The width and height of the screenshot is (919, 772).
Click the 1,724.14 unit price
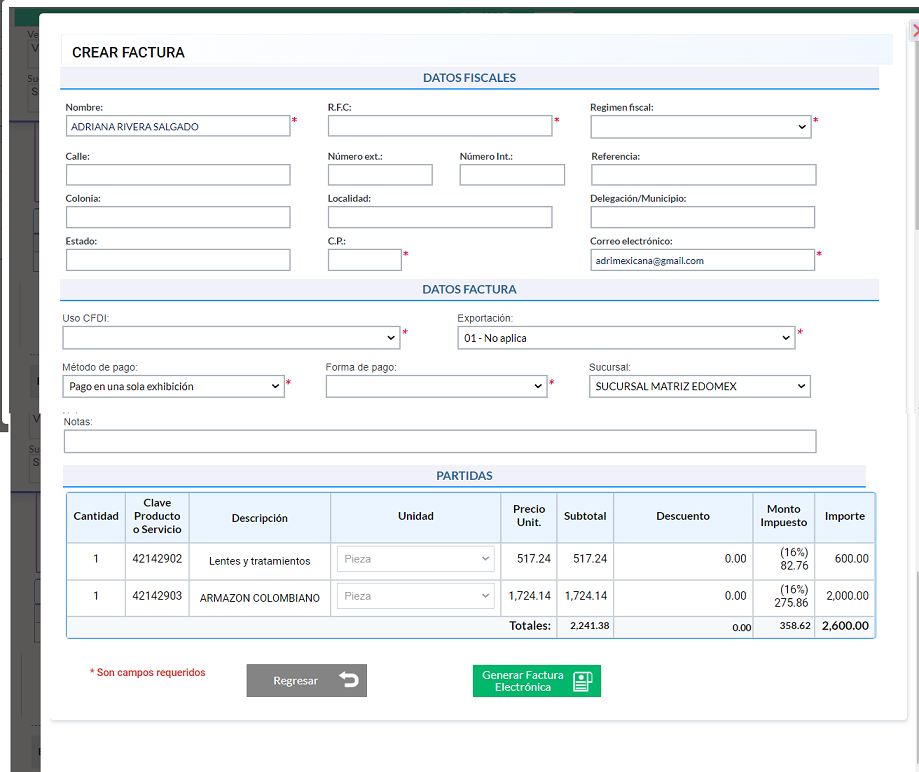tap(529, 596)
